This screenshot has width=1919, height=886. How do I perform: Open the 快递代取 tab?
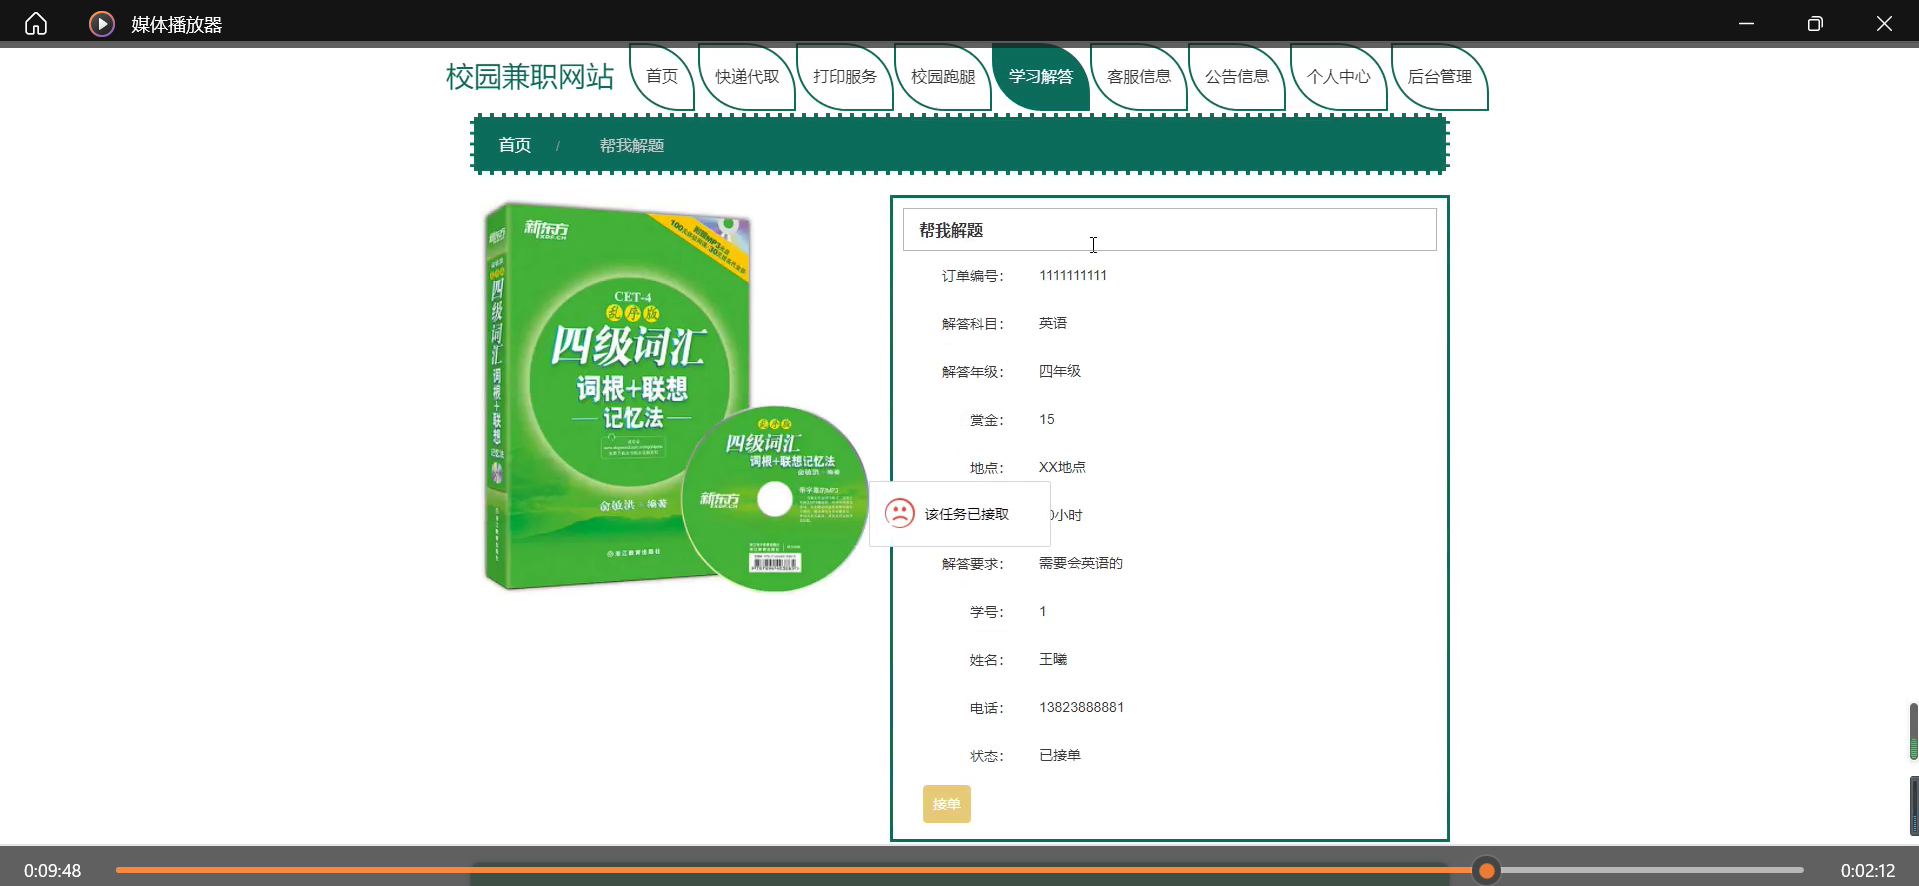[747, 77]
